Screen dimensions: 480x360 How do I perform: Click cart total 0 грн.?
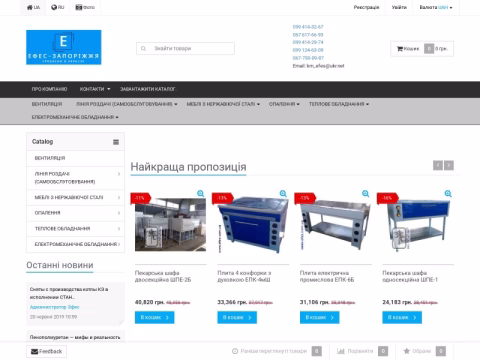[441, 49]
